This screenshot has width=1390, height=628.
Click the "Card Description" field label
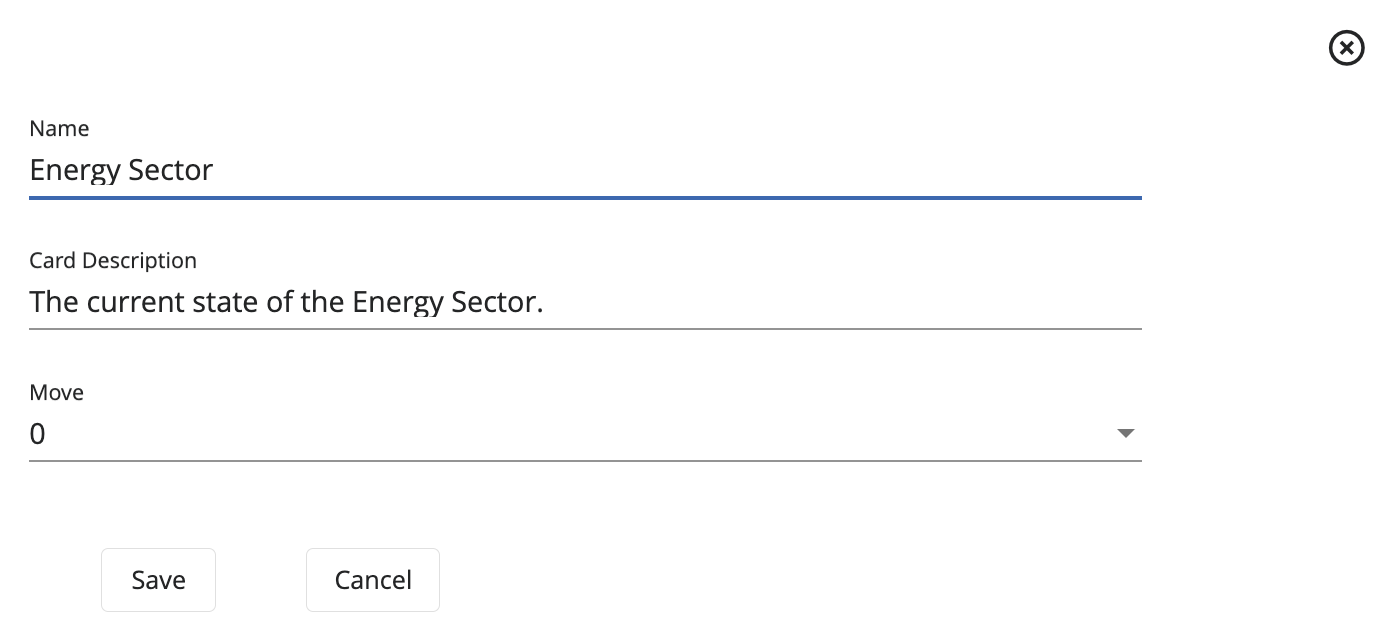pos(113,261)
